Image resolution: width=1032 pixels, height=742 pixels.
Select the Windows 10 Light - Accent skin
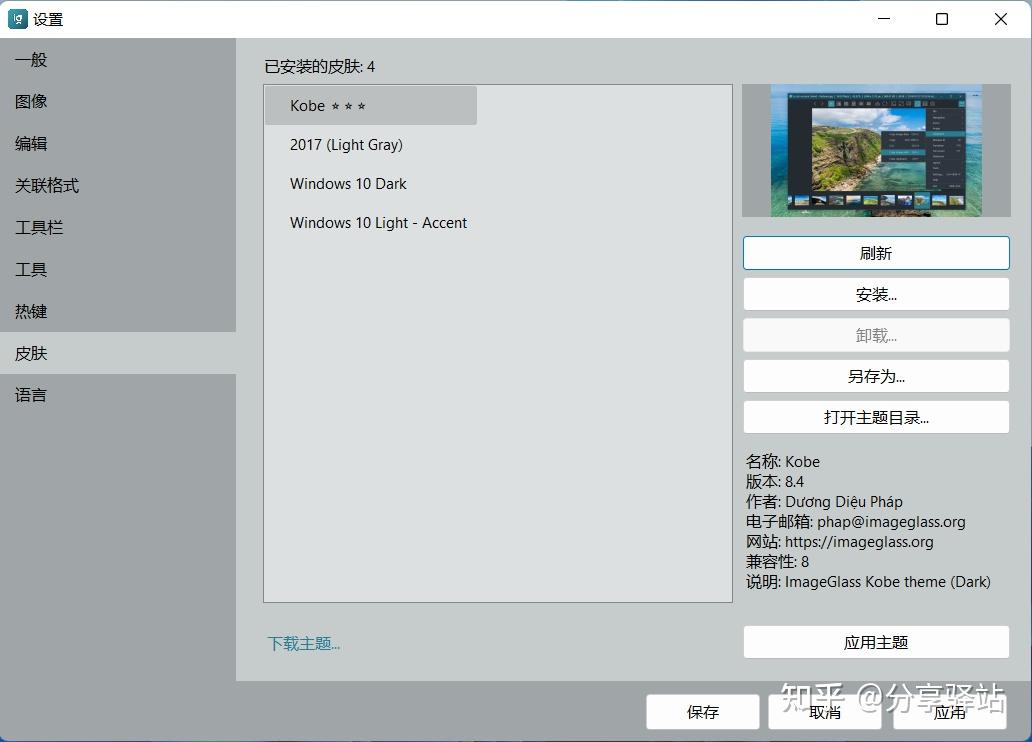(x=378, y=222)
